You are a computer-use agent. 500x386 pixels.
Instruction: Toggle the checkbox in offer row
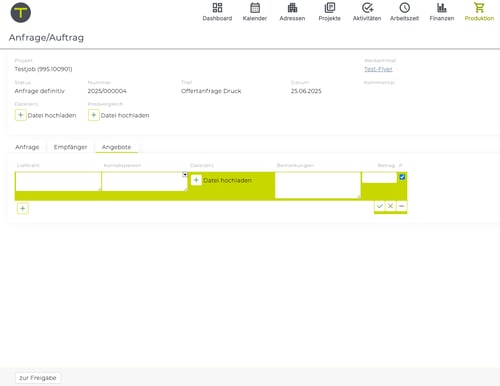402,177
